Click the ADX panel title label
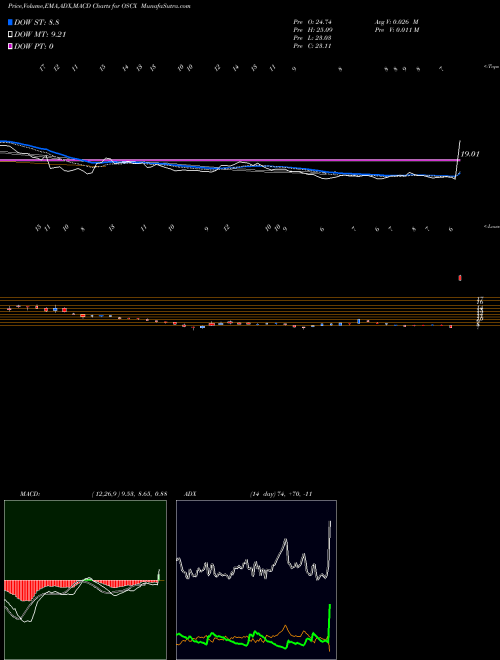Image resolution: width=500 pixels, height=660 pixels. [191, 494]
